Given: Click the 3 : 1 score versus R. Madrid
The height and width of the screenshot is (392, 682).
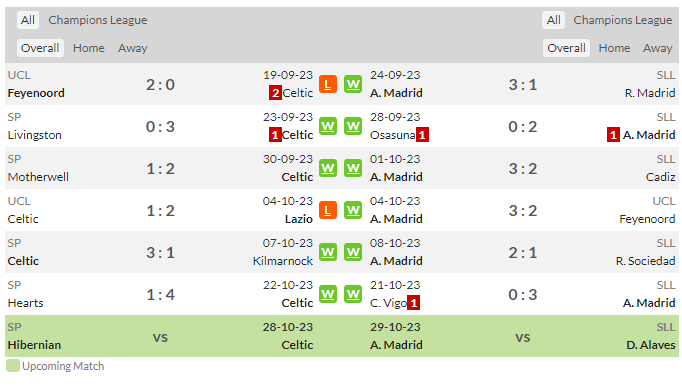Looking at the screenshot, I should tap(523, 84).
